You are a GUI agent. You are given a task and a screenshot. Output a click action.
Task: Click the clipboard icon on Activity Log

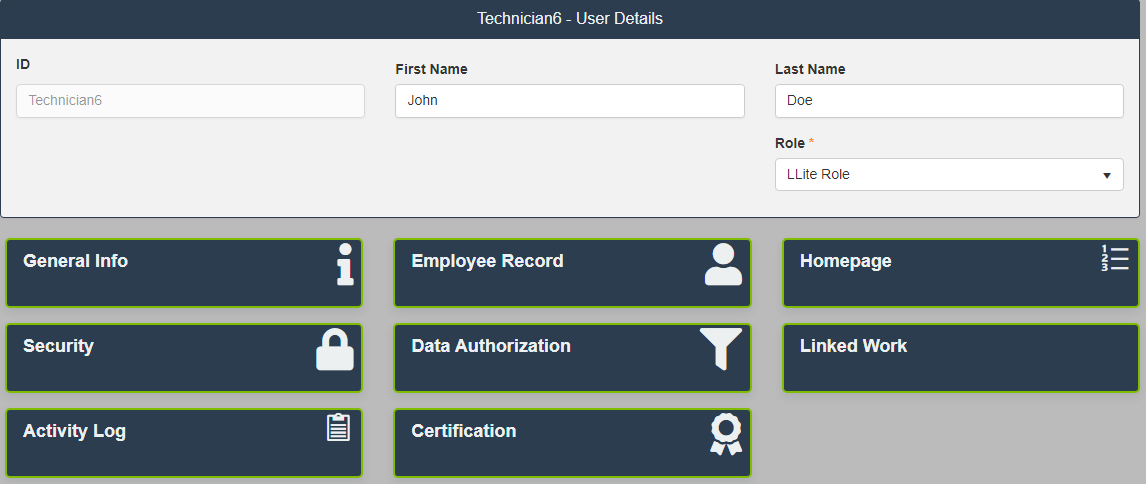(x=339, y=427)
